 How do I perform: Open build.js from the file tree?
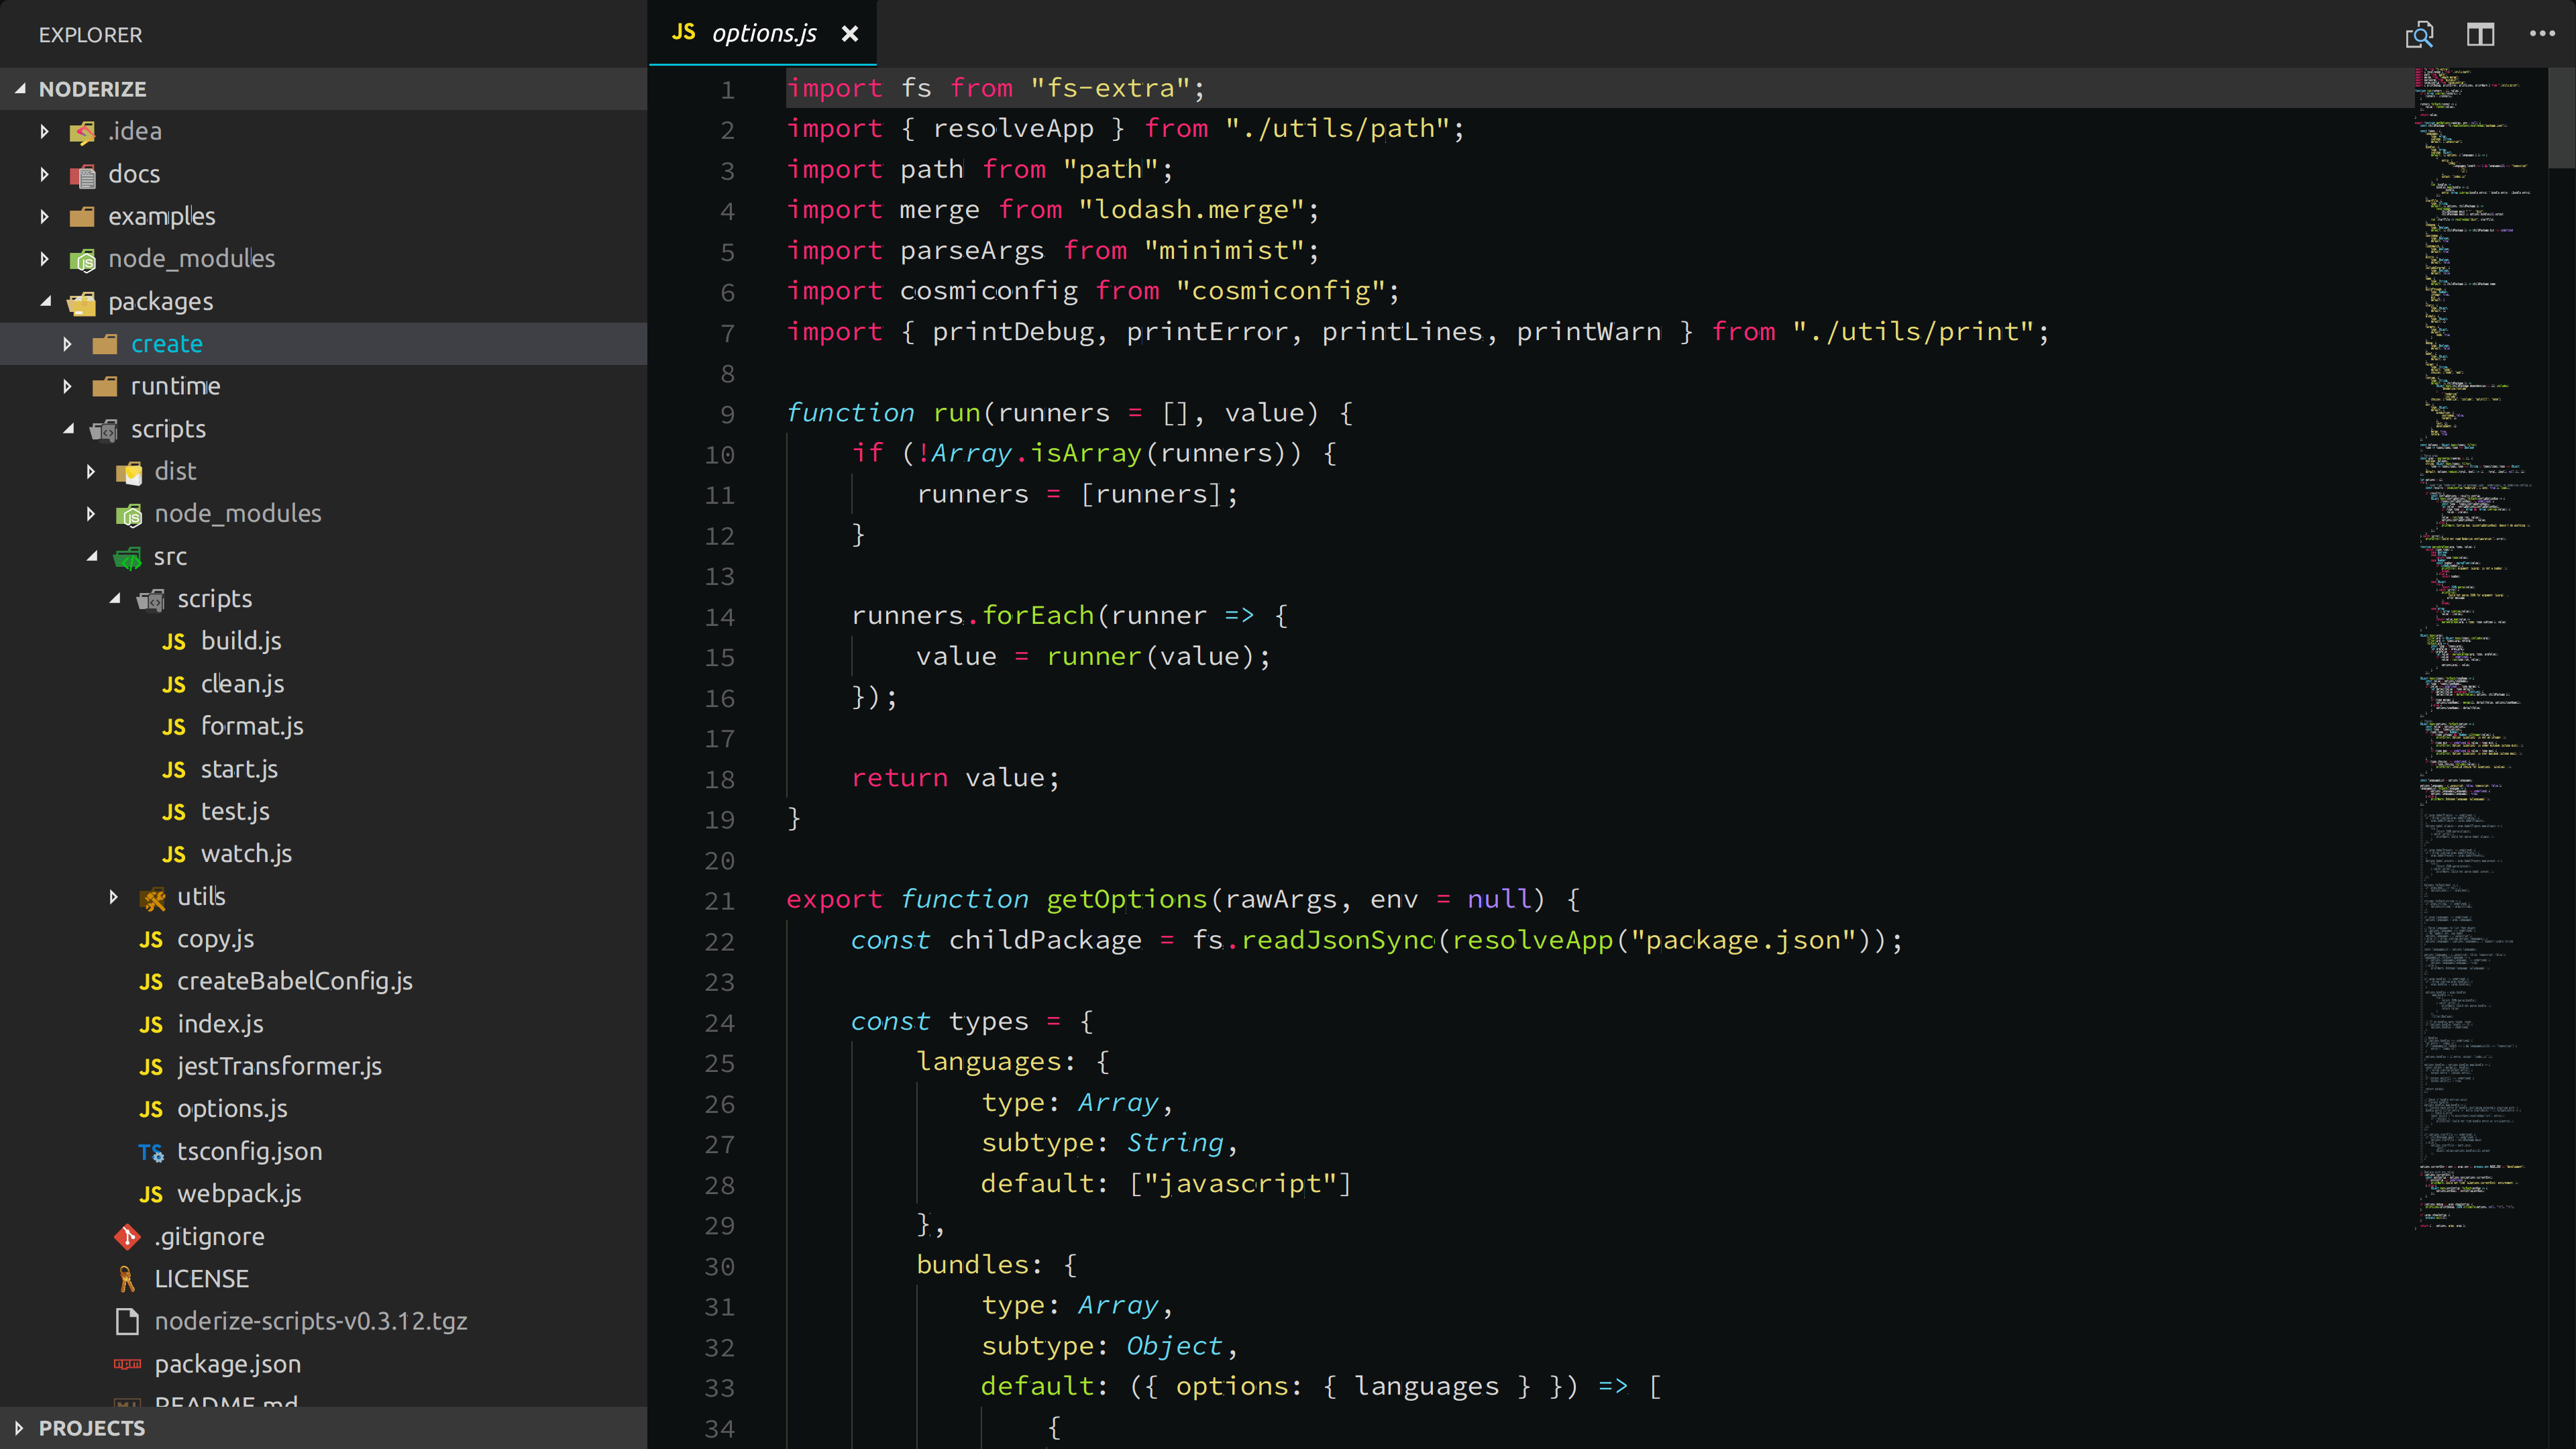240,641
